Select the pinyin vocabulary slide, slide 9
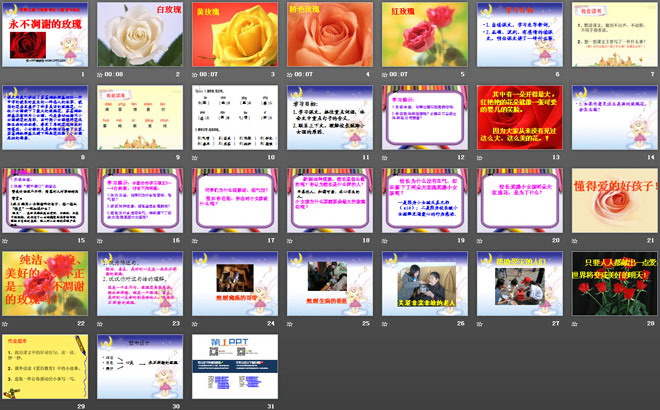 137,117
